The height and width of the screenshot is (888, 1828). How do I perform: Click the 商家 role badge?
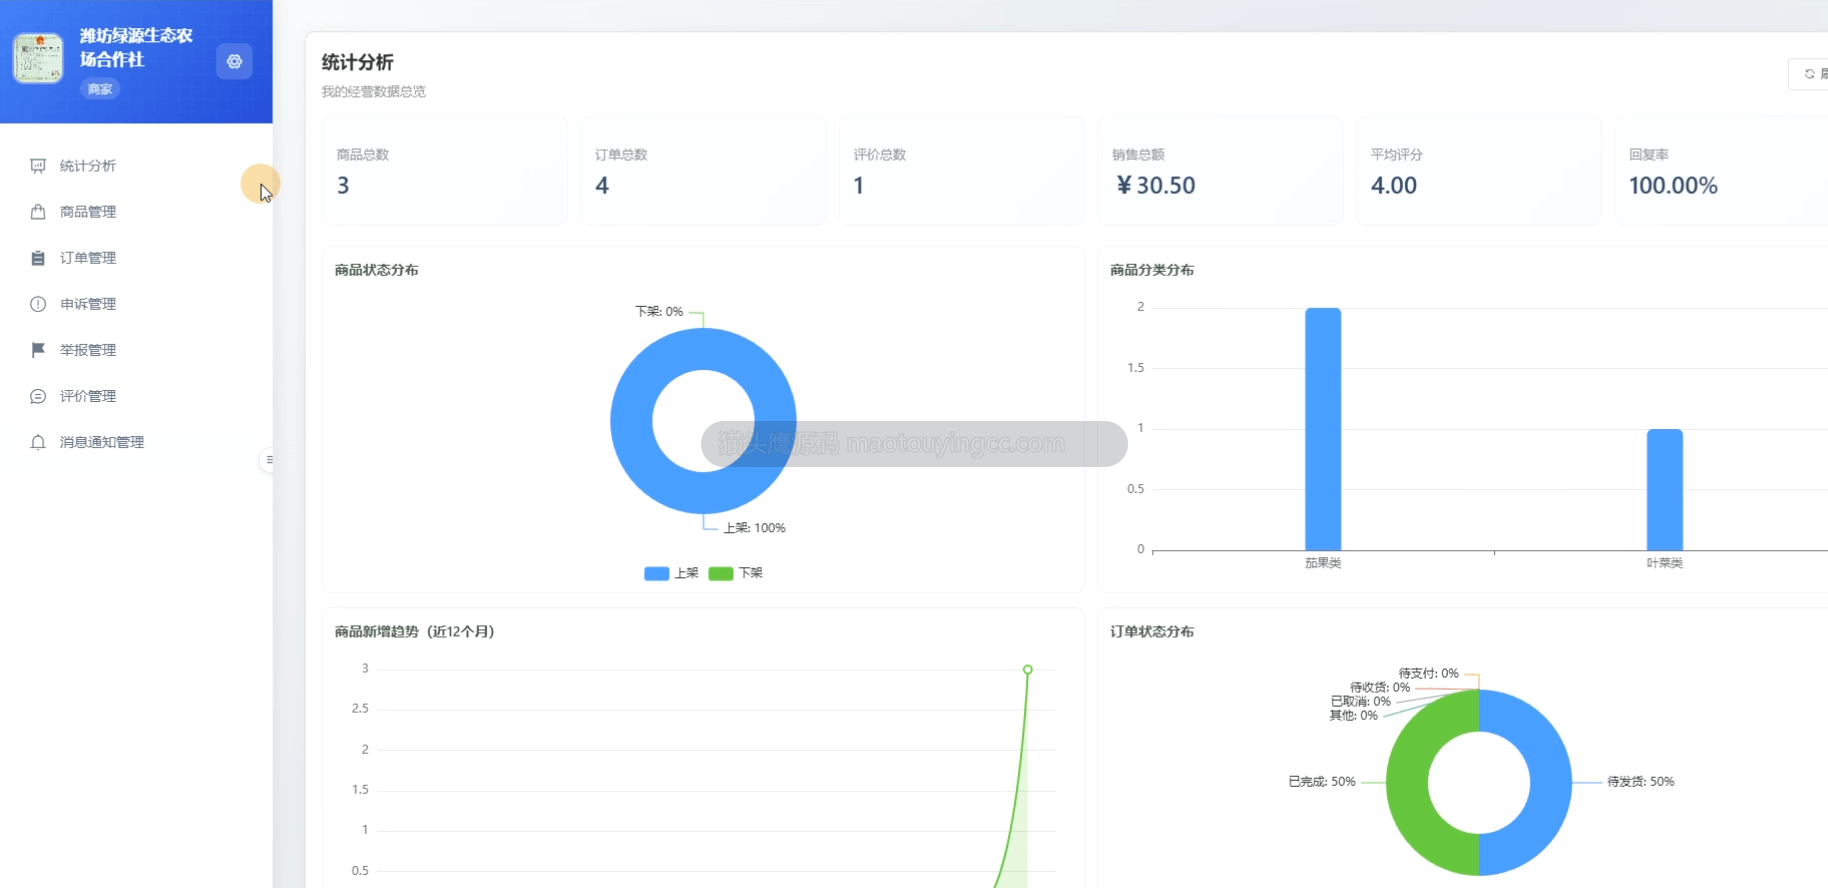pos(100,89)
